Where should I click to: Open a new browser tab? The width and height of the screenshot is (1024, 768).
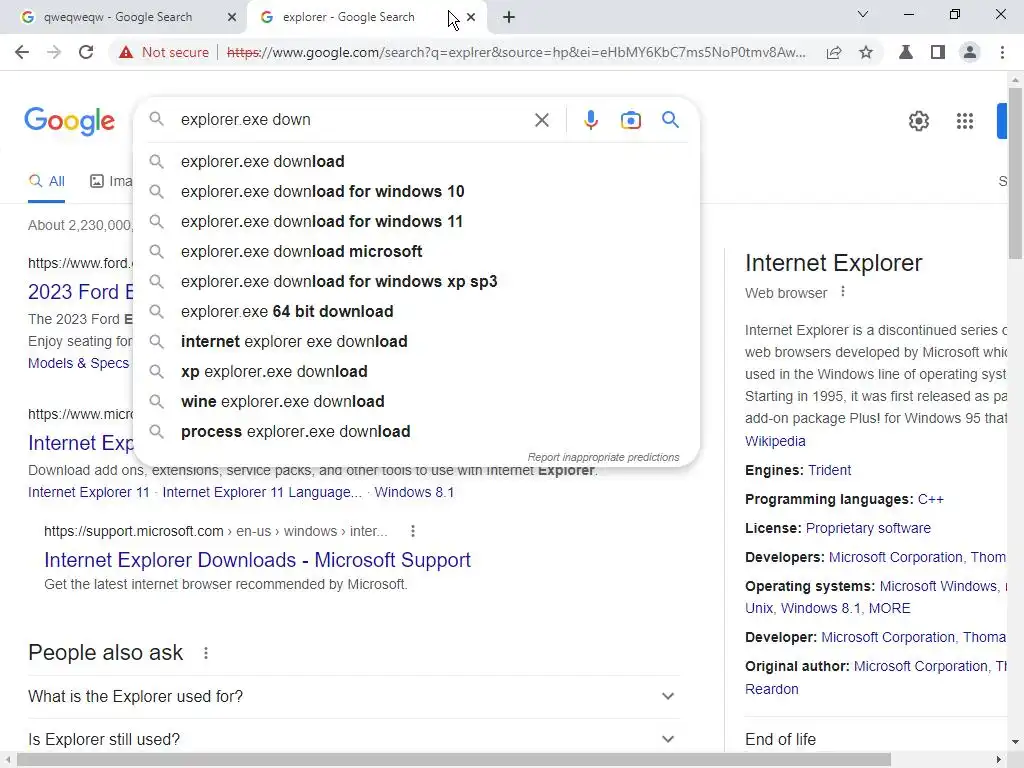[x=509, y=17]
